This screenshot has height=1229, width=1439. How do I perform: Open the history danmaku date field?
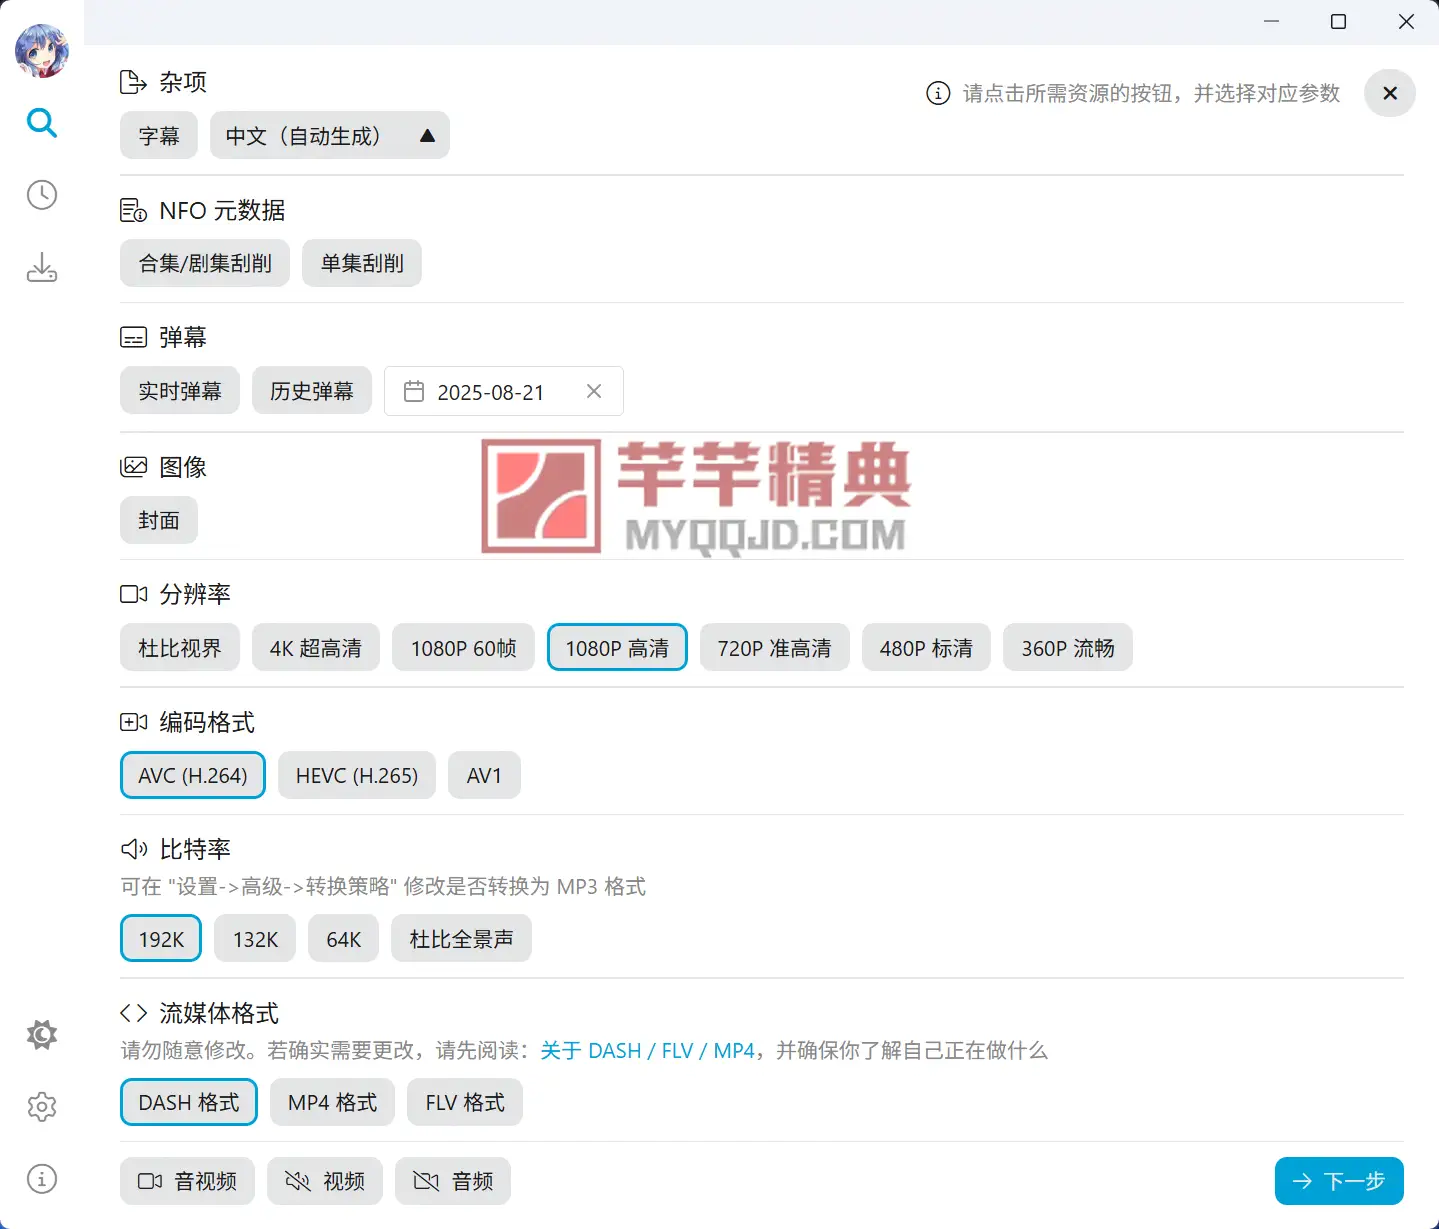pyautogui.click(x=504, y=391)
